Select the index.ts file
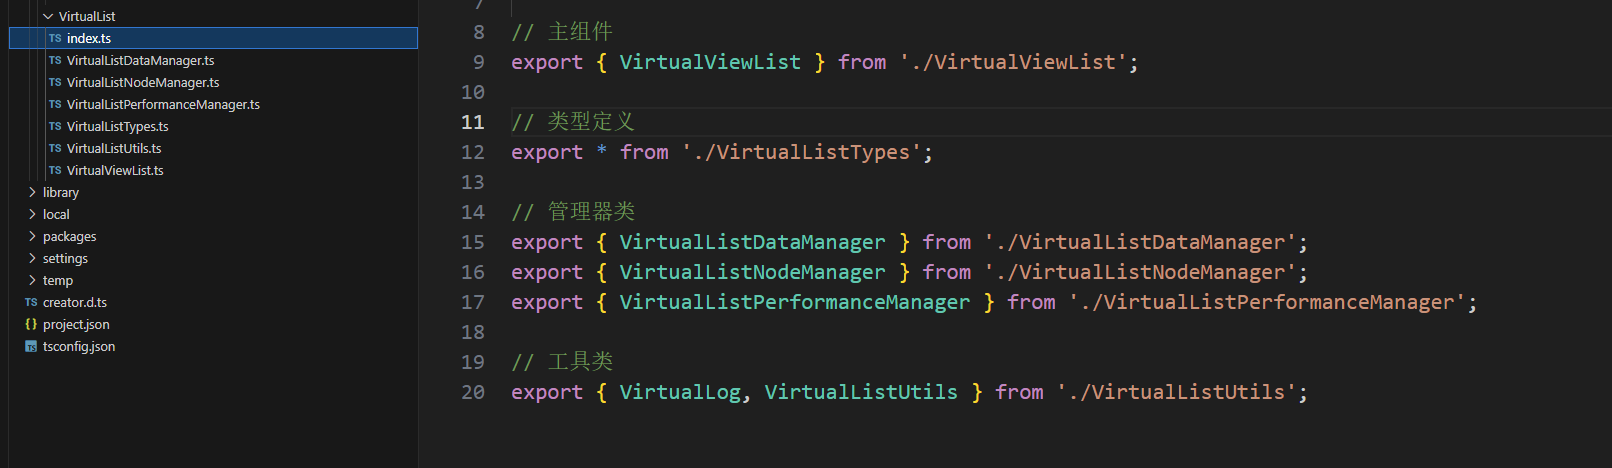Image resolution: width=1612 pixels, height=468 pixels. pyautogui.click(x=89, y=38)
